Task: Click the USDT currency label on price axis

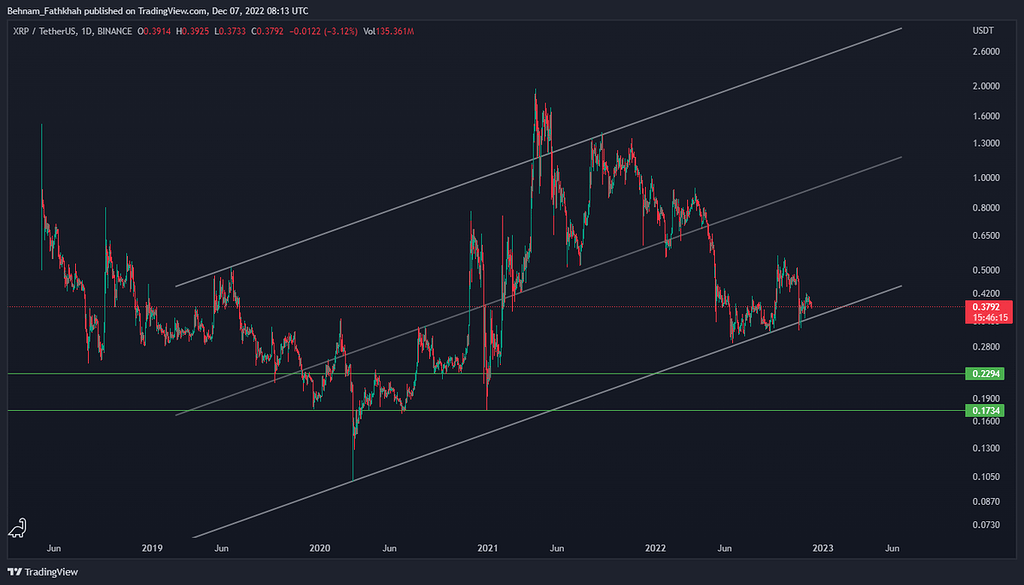Action: [x=982, y=32]
